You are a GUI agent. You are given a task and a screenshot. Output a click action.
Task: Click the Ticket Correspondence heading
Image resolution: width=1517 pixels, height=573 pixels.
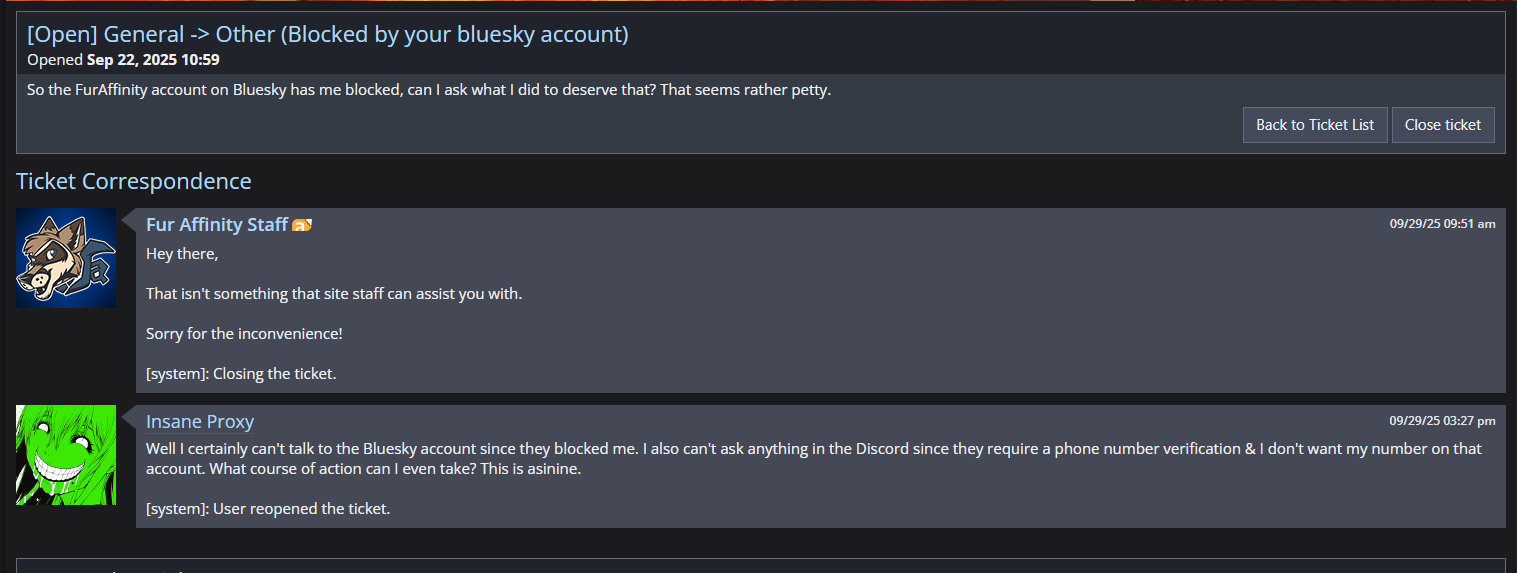click(x=134, y=181)
